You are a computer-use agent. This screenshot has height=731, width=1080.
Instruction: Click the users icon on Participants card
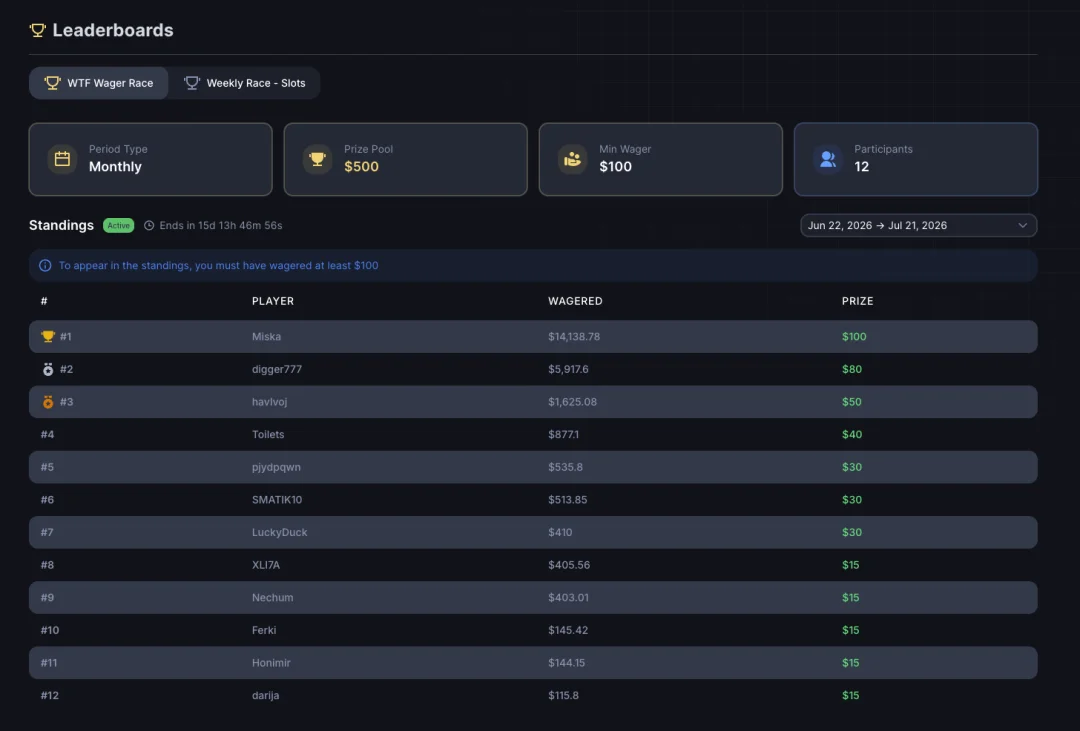828,159
